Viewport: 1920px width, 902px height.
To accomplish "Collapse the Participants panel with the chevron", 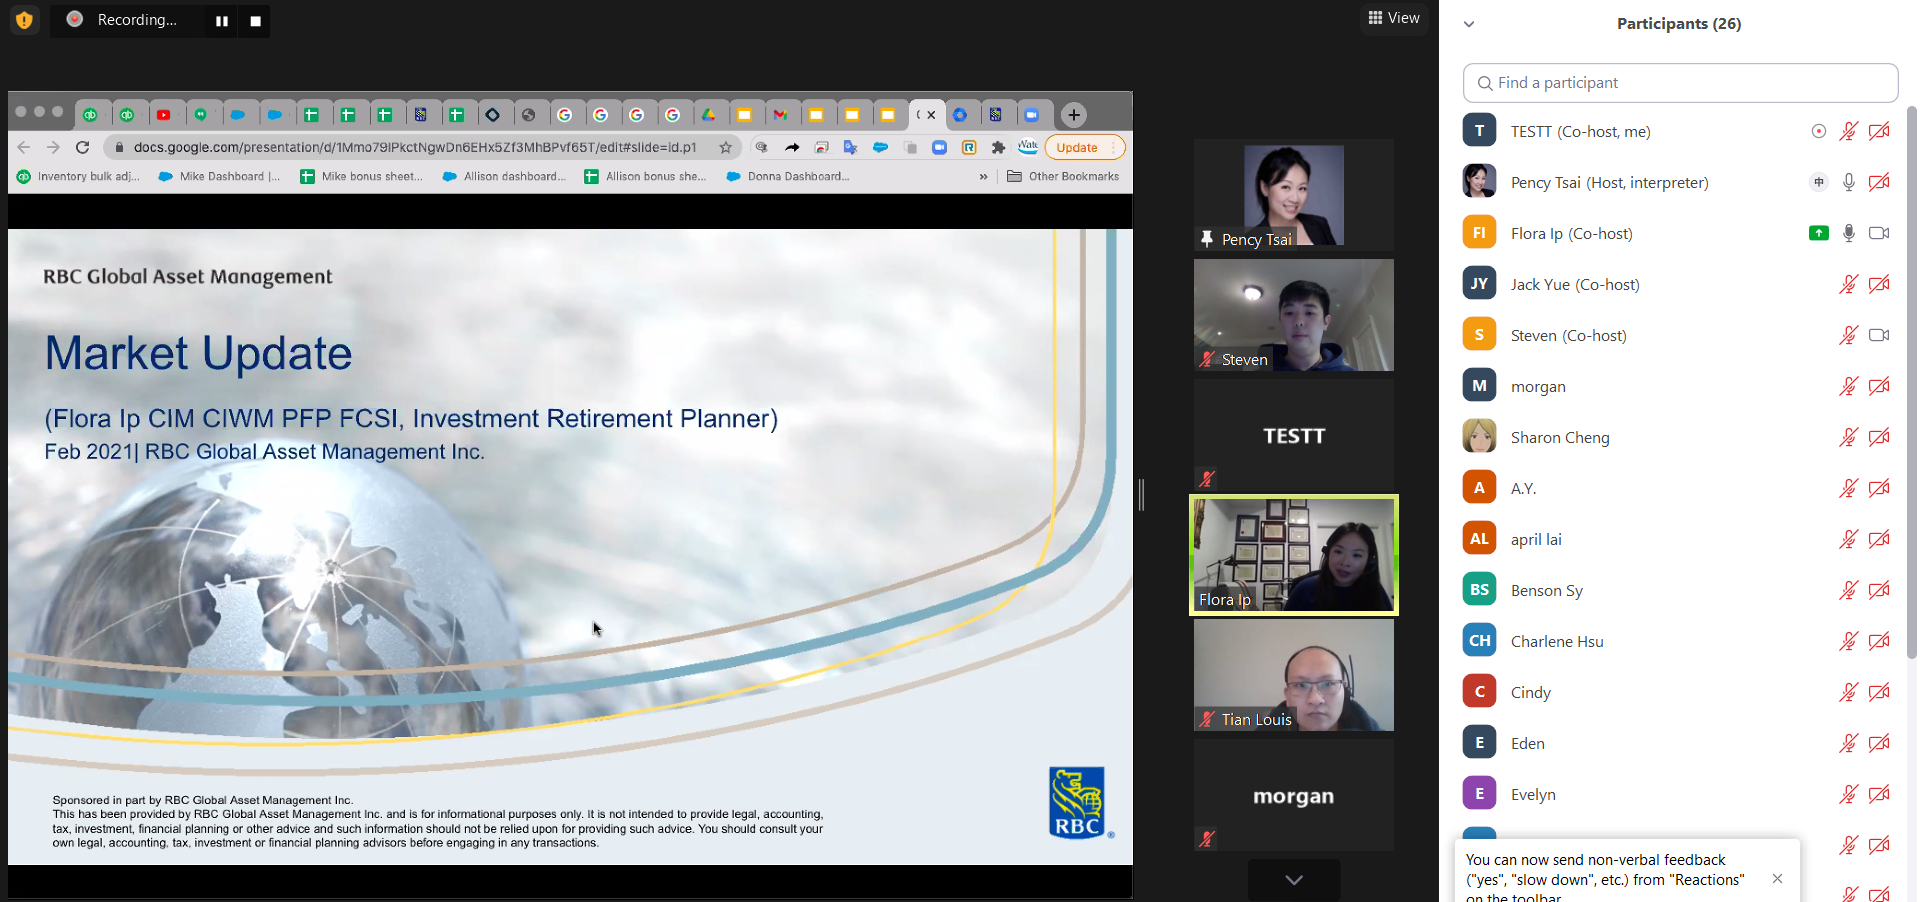I will tap(1469, 24).
